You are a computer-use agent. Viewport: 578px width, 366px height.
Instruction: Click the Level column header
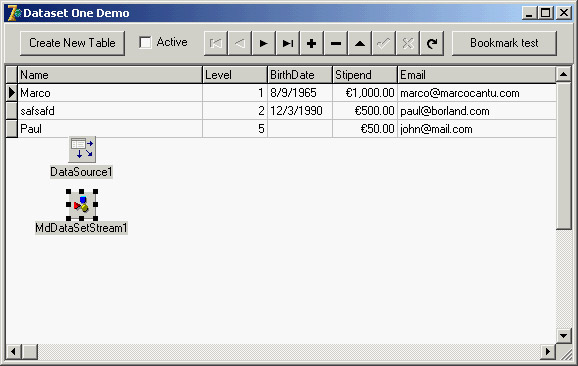[x=235, y=75]
